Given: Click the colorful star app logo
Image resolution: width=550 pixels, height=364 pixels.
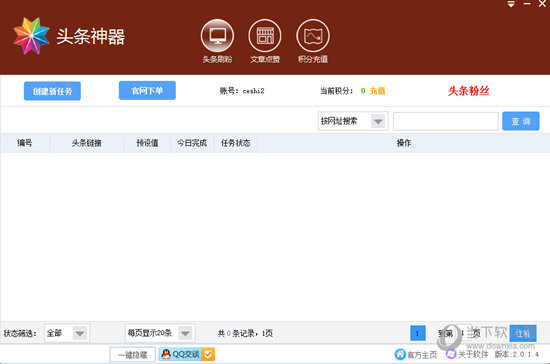Looking at the screenshot, I should (32, 36).
